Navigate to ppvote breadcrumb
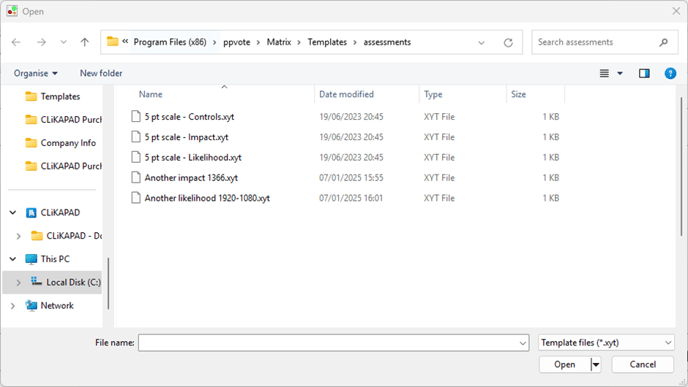 tap(236, 42)
